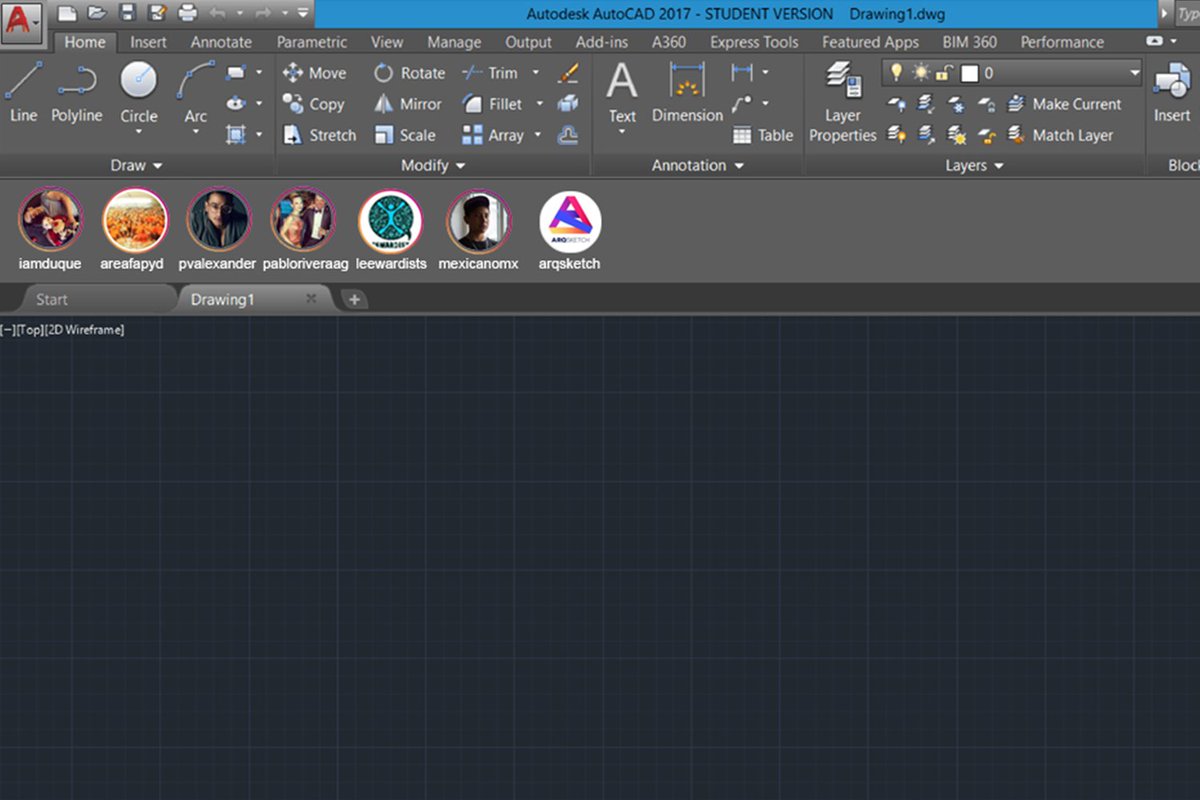This screenshot has width=1200, height=800.
Task: Click the Linear dimension icon
Action: (x=742, y=72)
